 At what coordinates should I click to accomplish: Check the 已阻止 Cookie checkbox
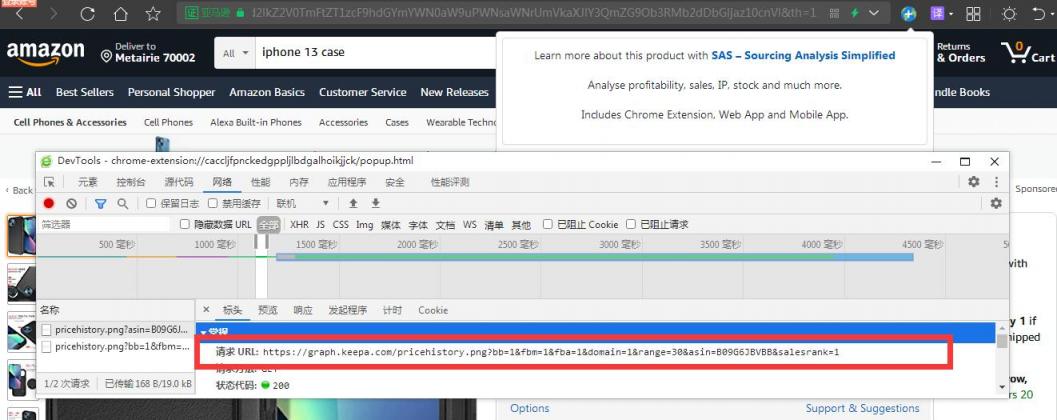point(548,224)
